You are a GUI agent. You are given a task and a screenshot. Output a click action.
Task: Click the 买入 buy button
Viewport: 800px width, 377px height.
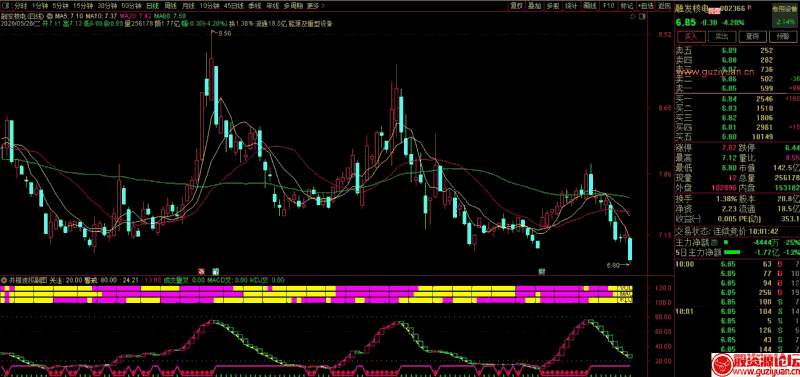click(690, 37)
